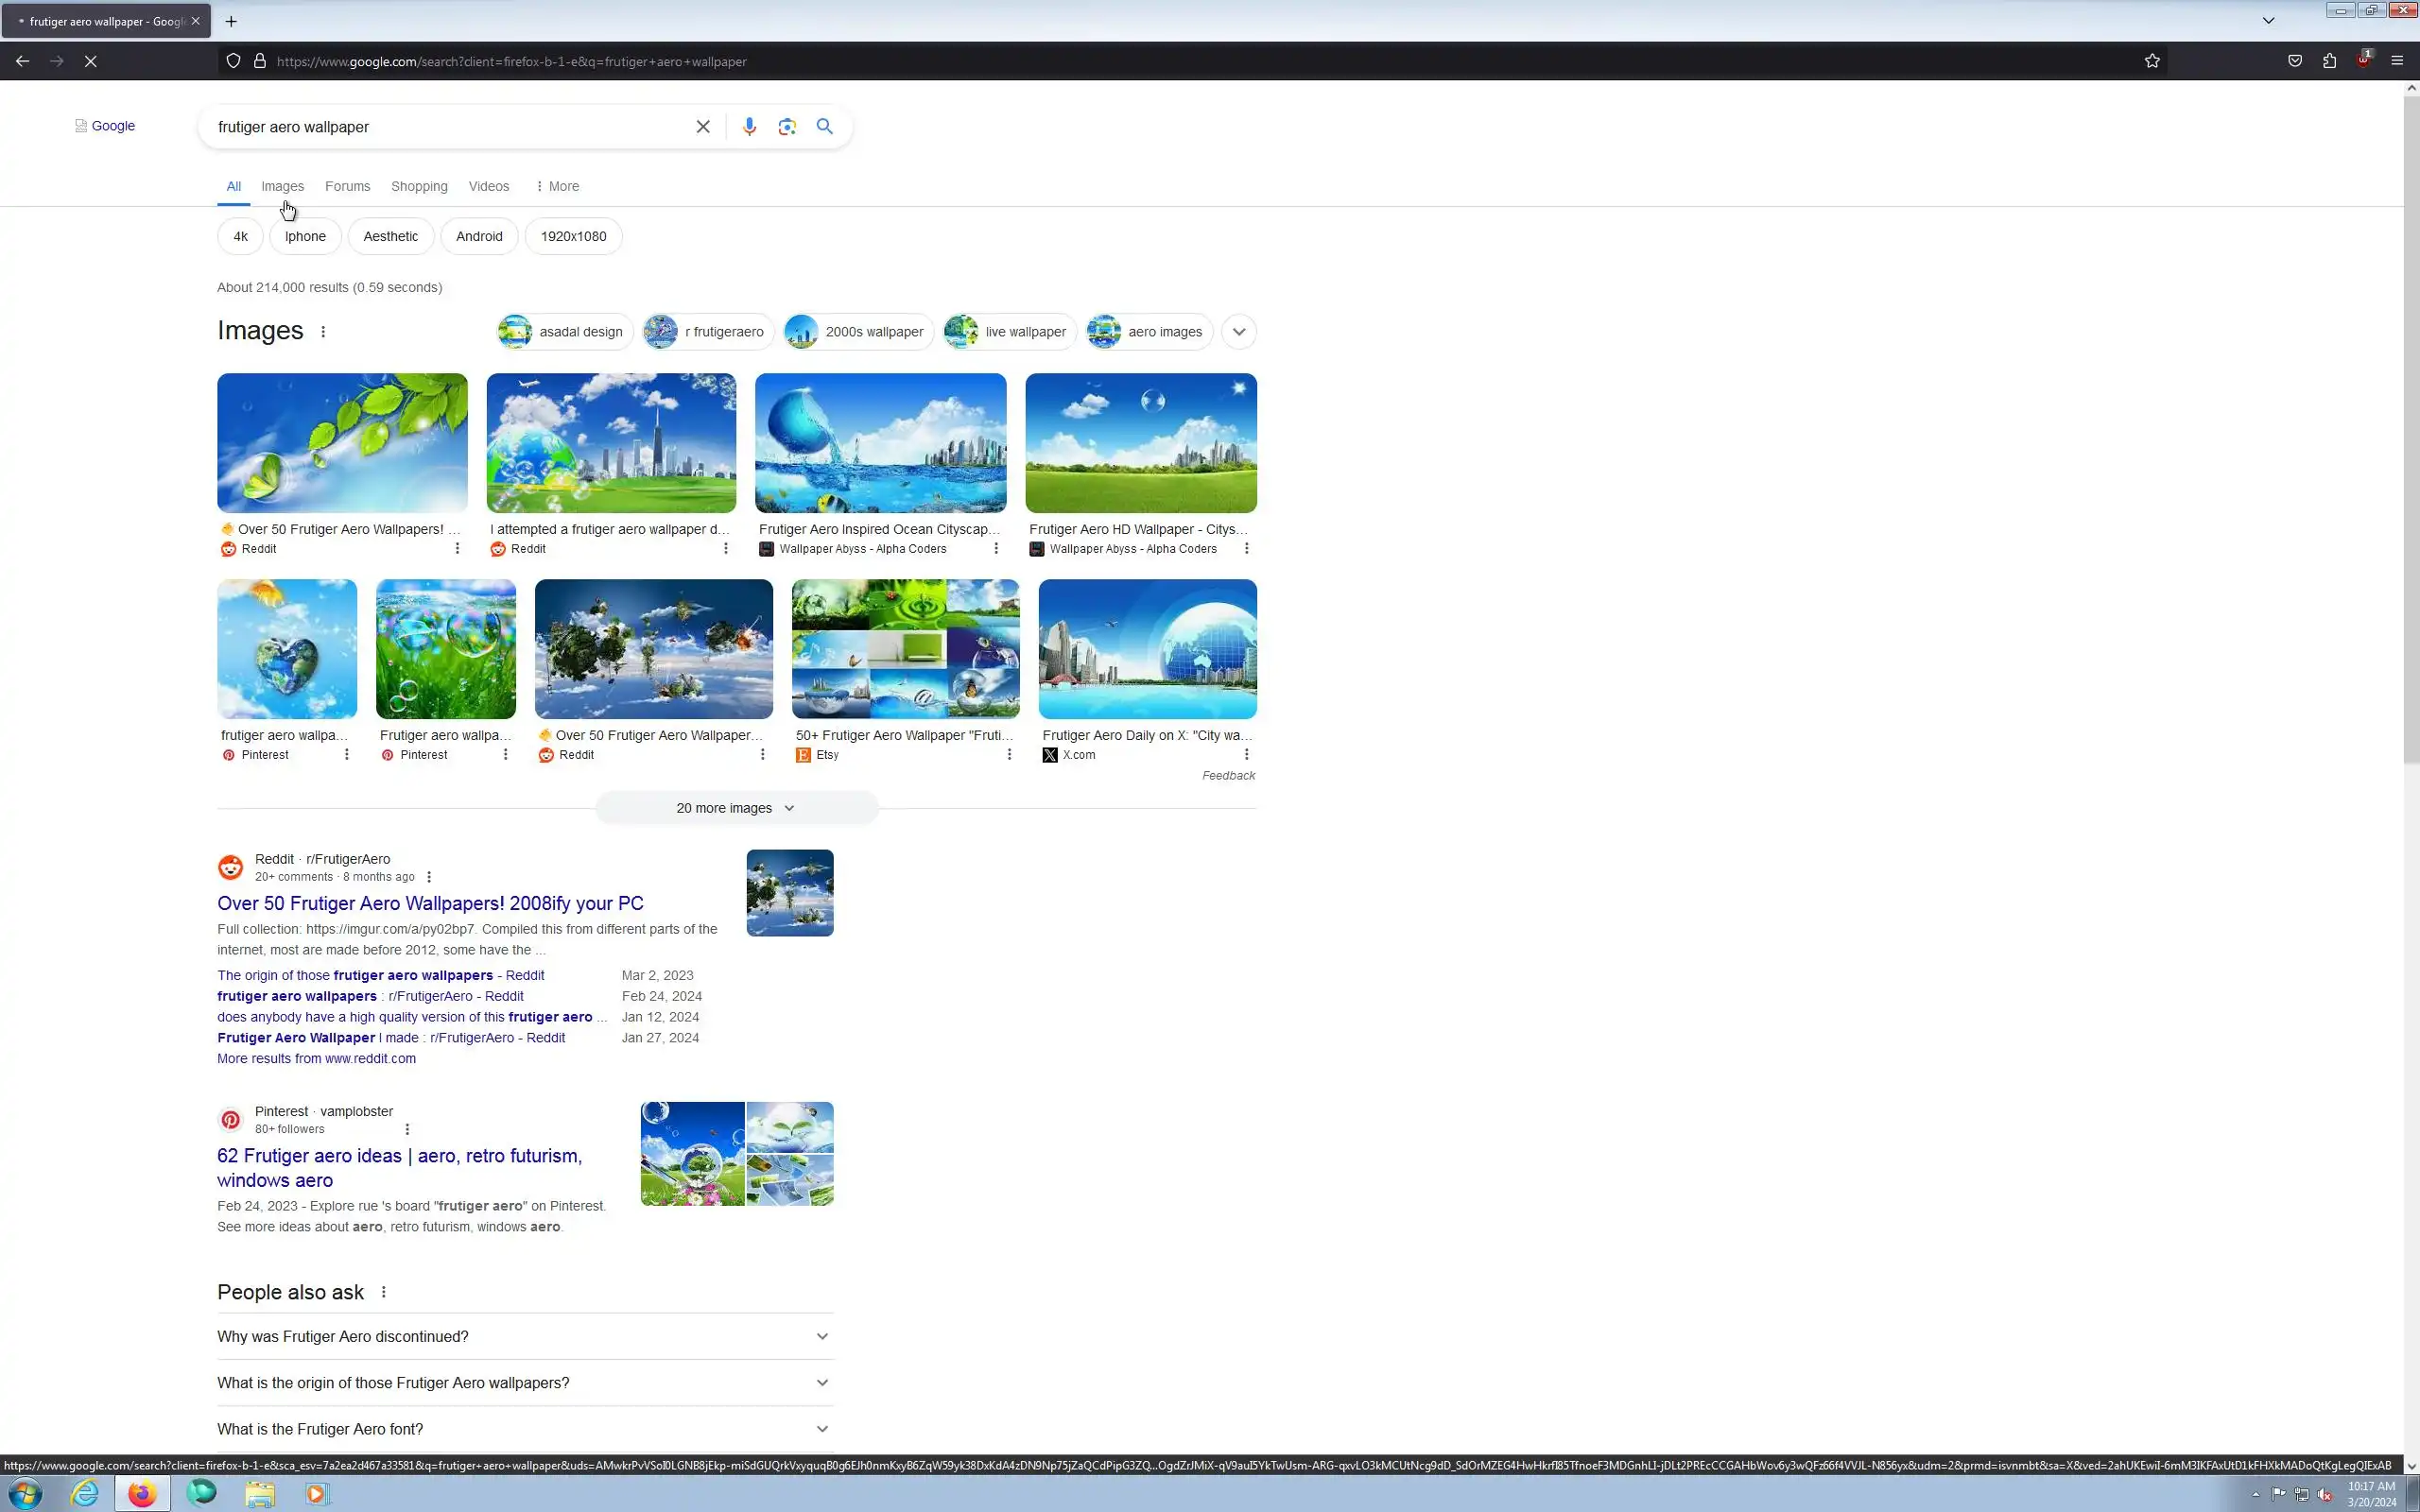Viewport: 2420px width, 1512px height.
Task: Click Save to Pocket toolbar icon
Action: 2295,61
